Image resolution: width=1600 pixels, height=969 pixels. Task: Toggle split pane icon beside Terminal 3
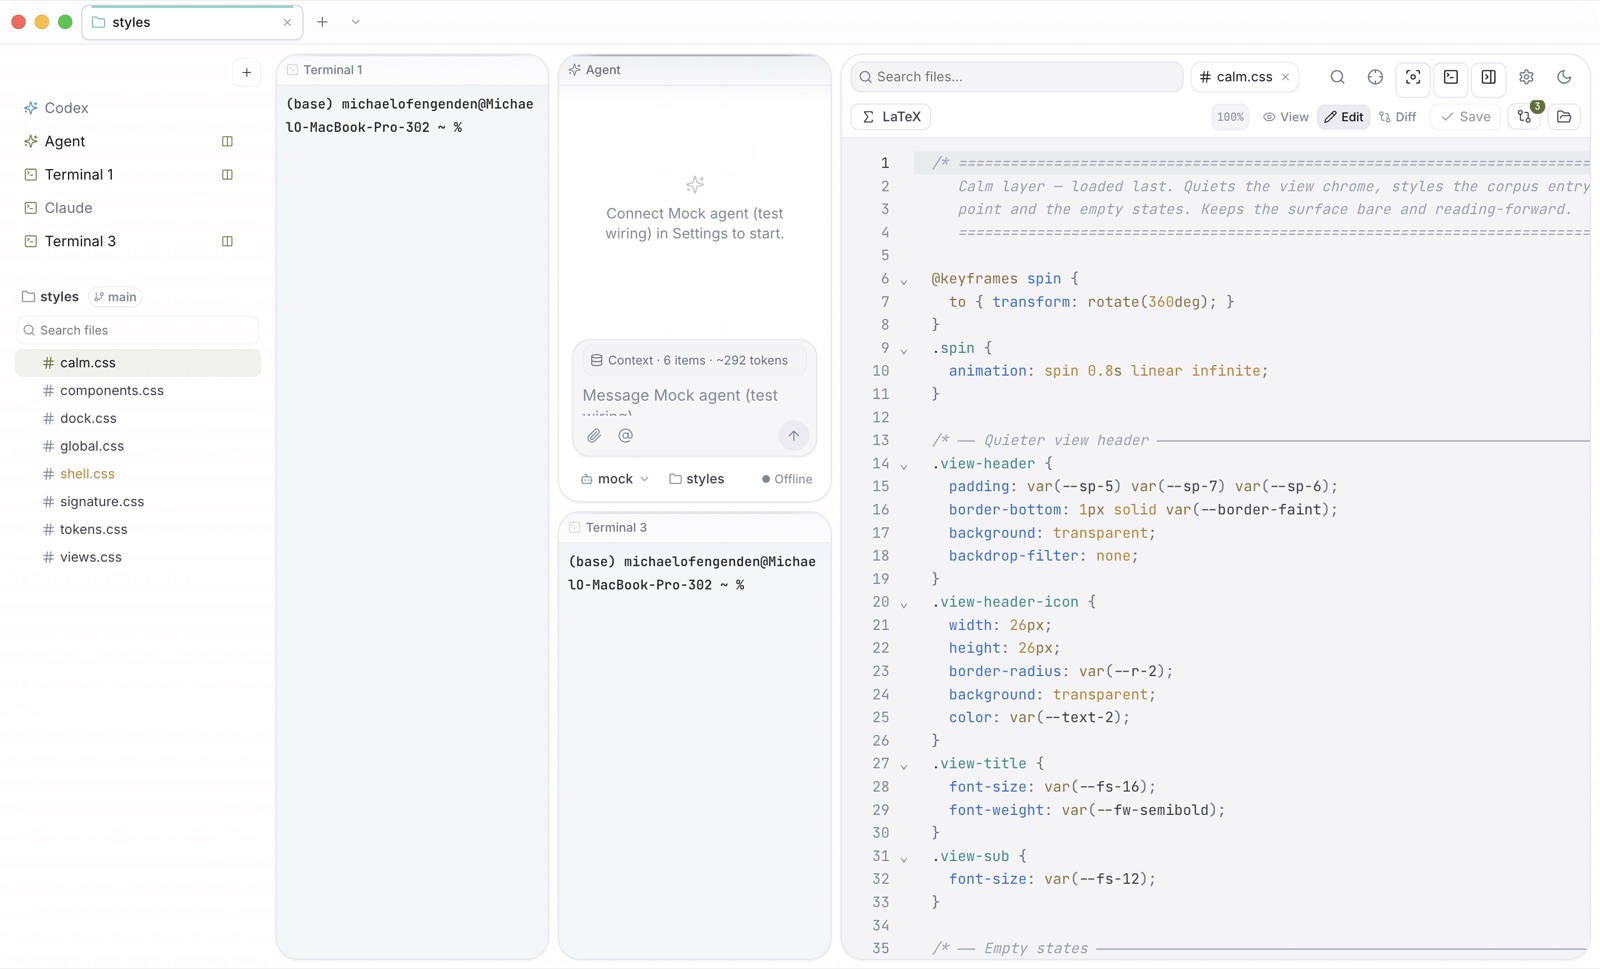227,241
